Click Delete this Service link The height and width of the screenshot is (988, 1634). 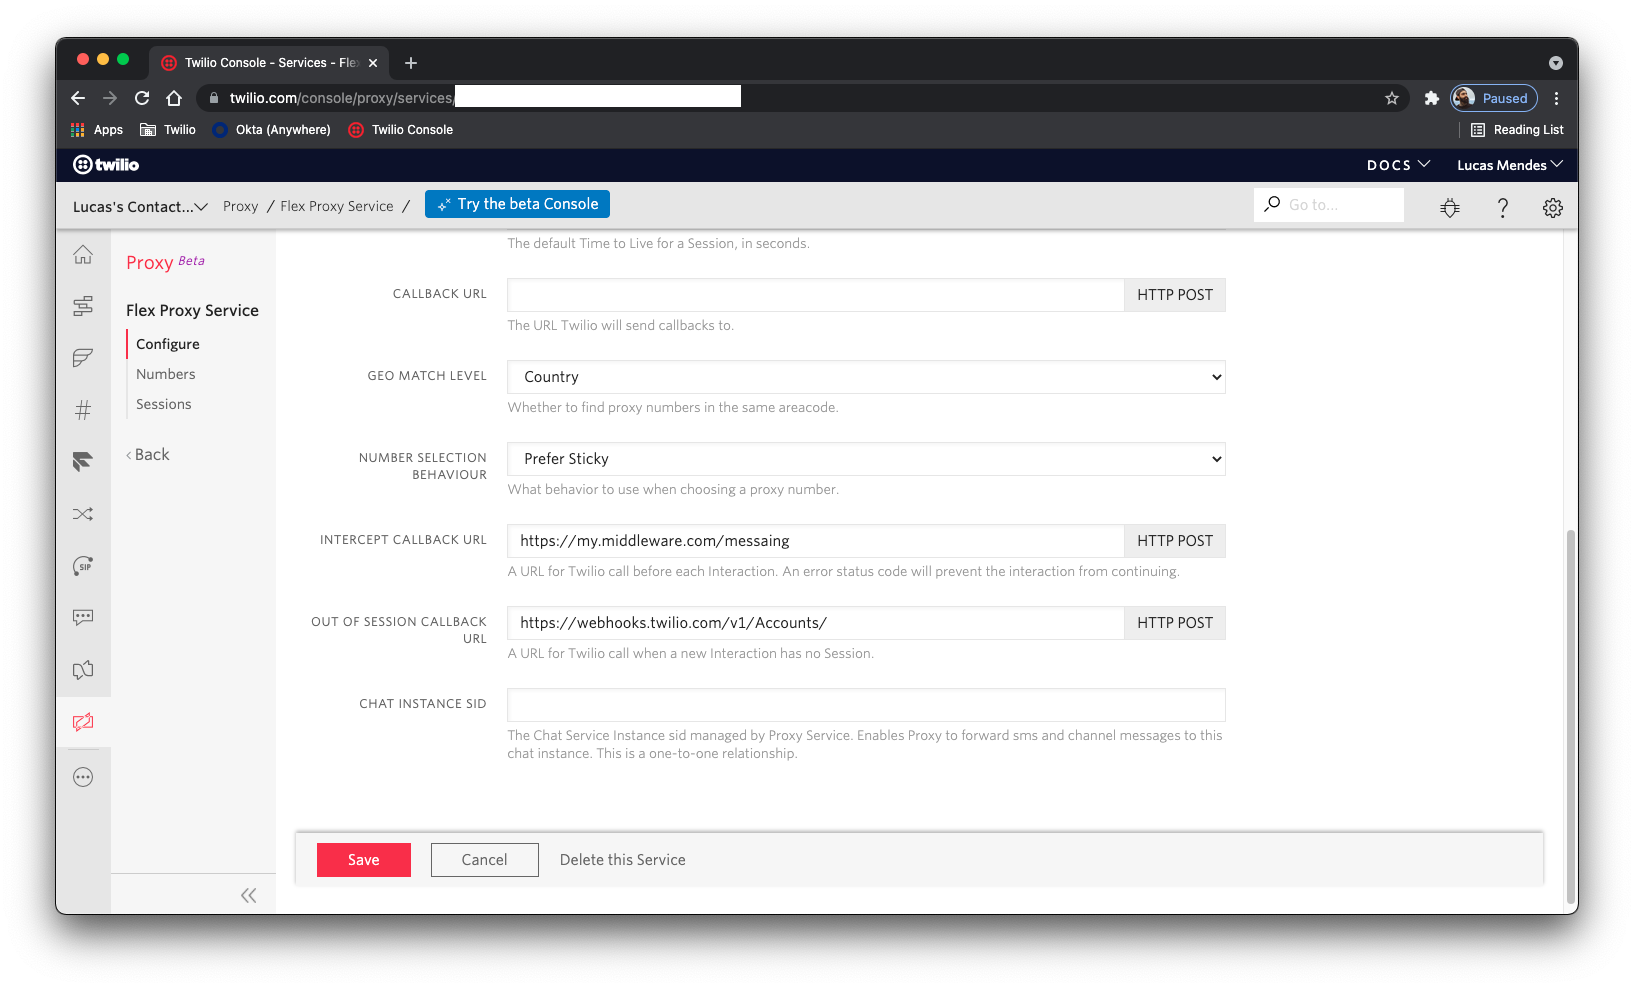click(x=623, y=860)
